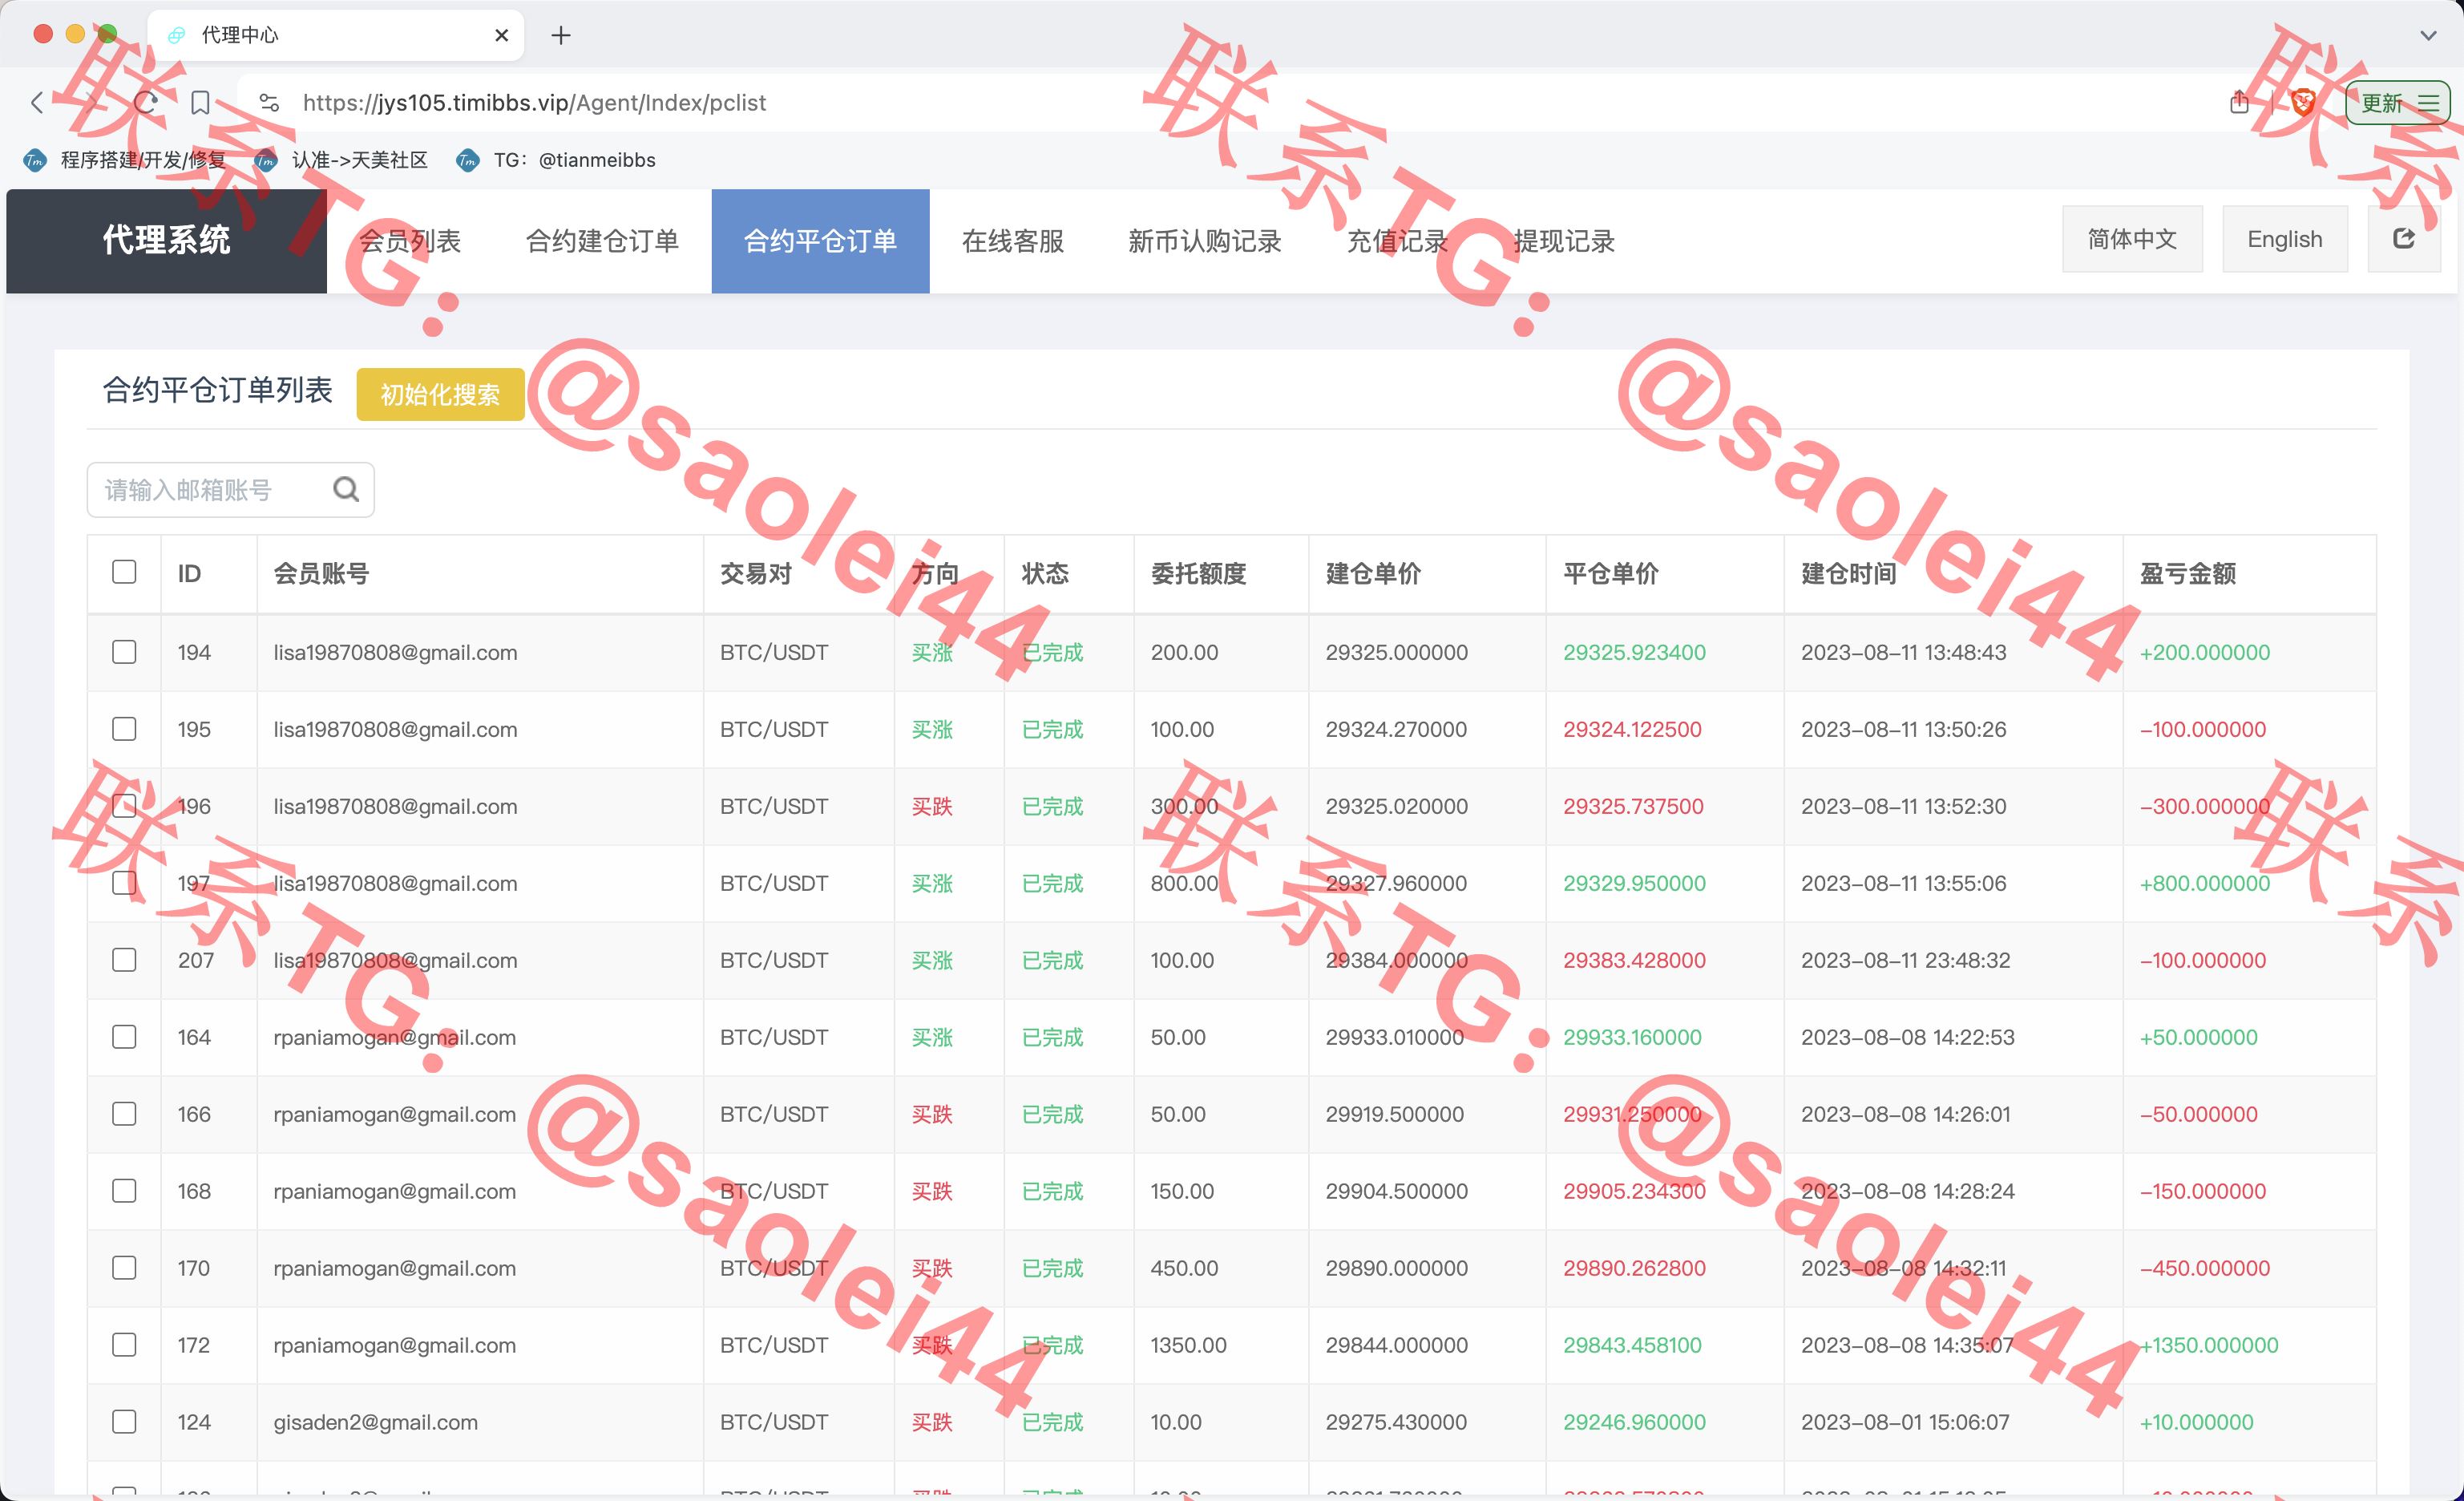Click loss value -450.000000

coord(2204,1268)
